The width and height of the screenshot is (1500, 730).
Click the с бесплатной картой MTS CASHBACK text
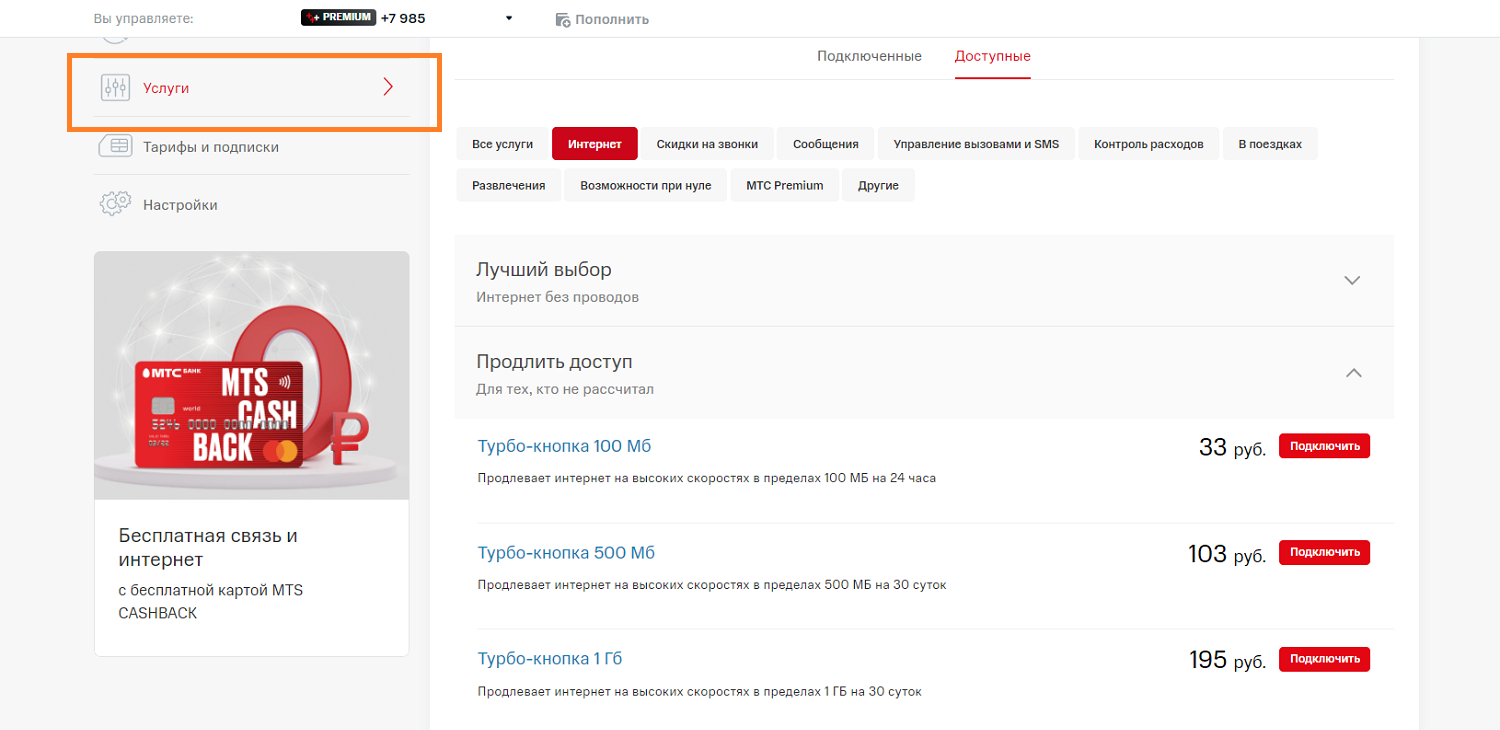(211, 601)
